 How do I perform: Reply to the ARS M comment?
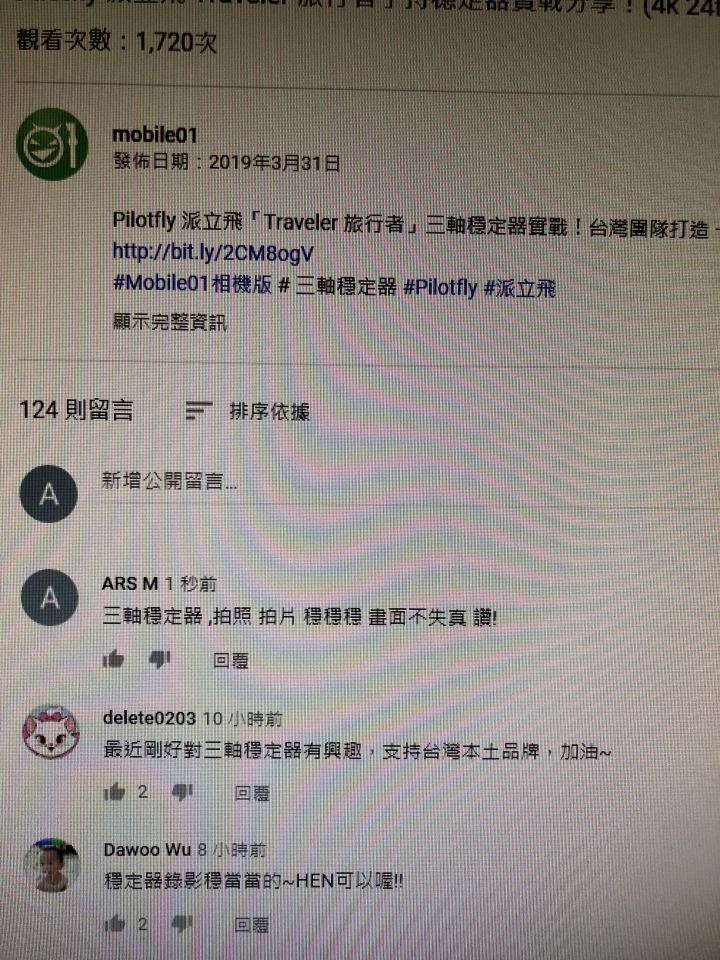pyautogui.click(x=230, y=661)
